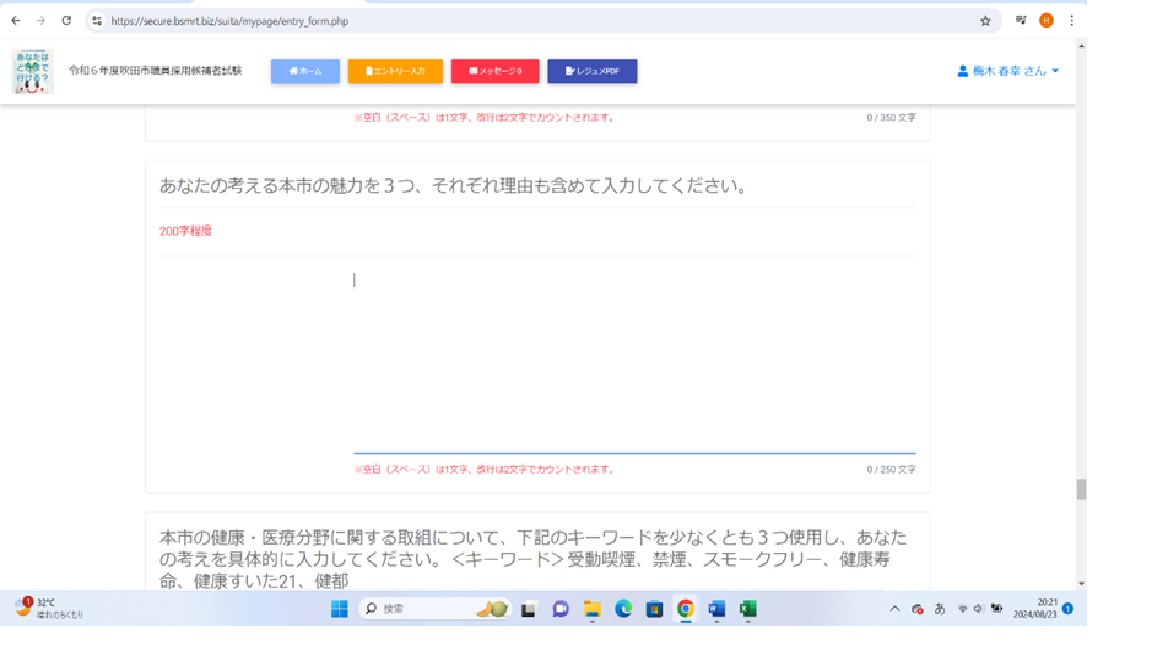Screen dimensions: 1152x648
Task: Open the エントリー入力 page
Action: click(x=395, y=71)
